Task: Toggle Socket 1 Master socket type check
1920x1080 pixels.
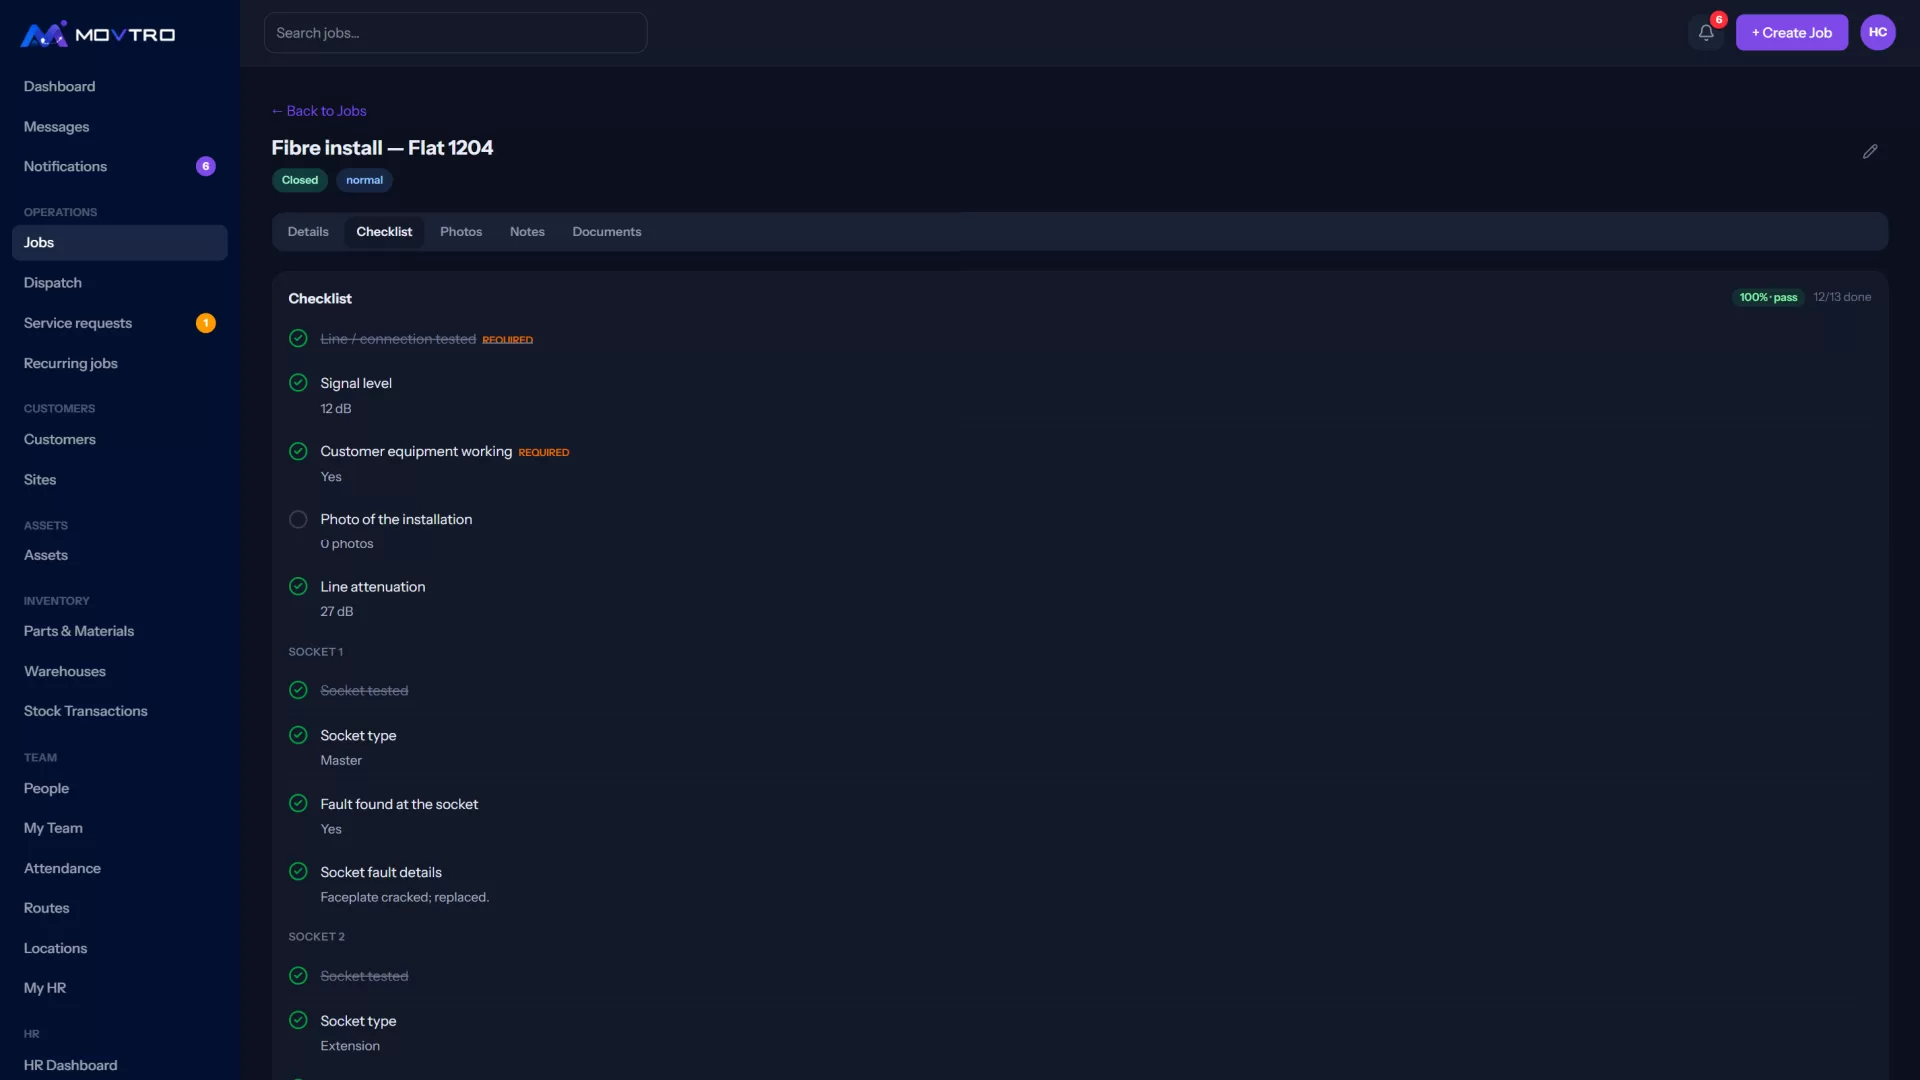Action: coord(298,735)
